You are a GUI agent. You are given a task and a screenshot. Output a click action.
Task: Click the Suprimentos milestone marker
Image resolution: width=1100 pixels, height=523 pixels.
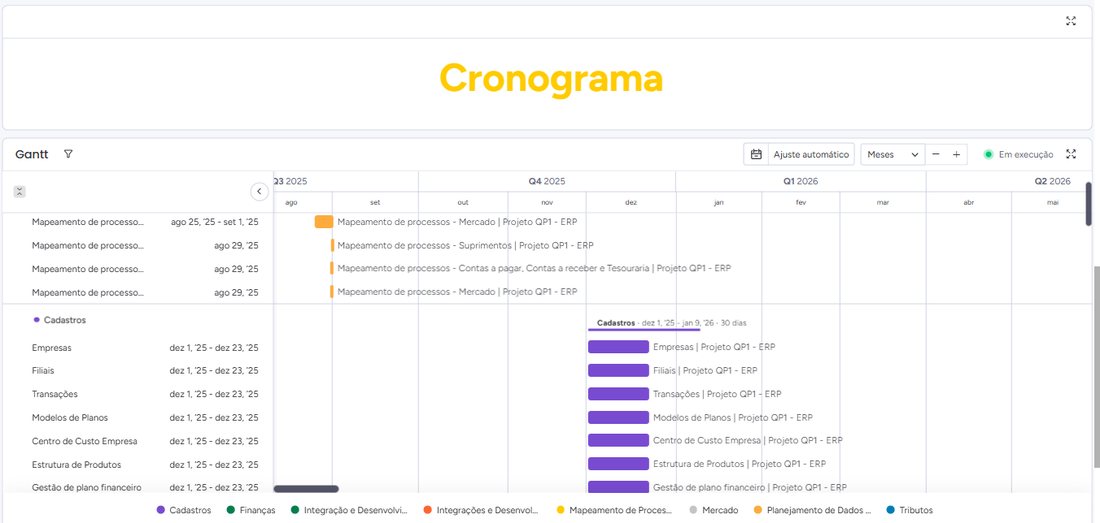tap(333, 245)
